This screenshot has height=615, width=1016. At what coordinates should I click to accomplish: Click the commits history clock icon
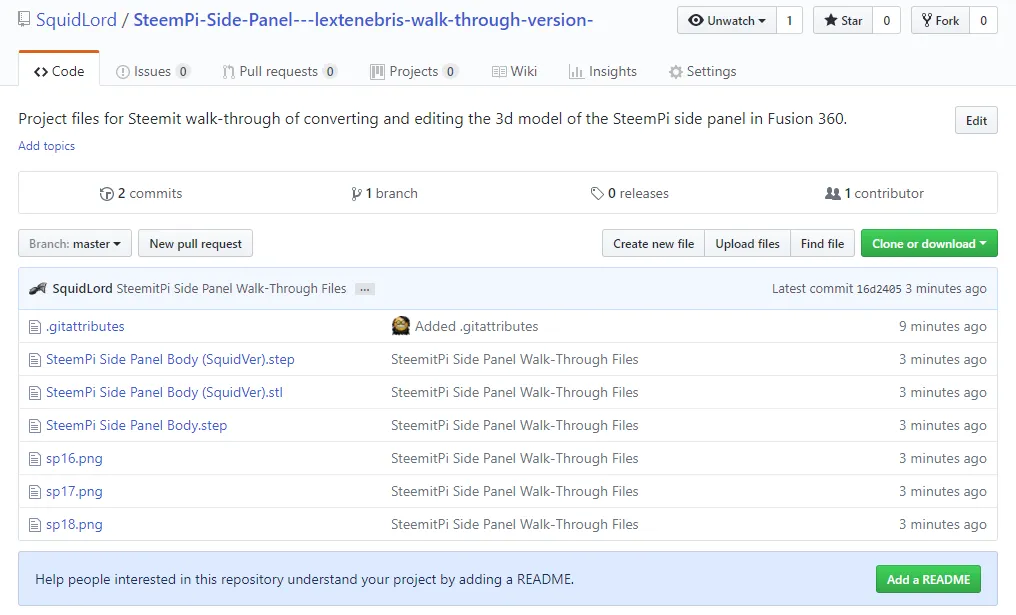coord(106,194)
